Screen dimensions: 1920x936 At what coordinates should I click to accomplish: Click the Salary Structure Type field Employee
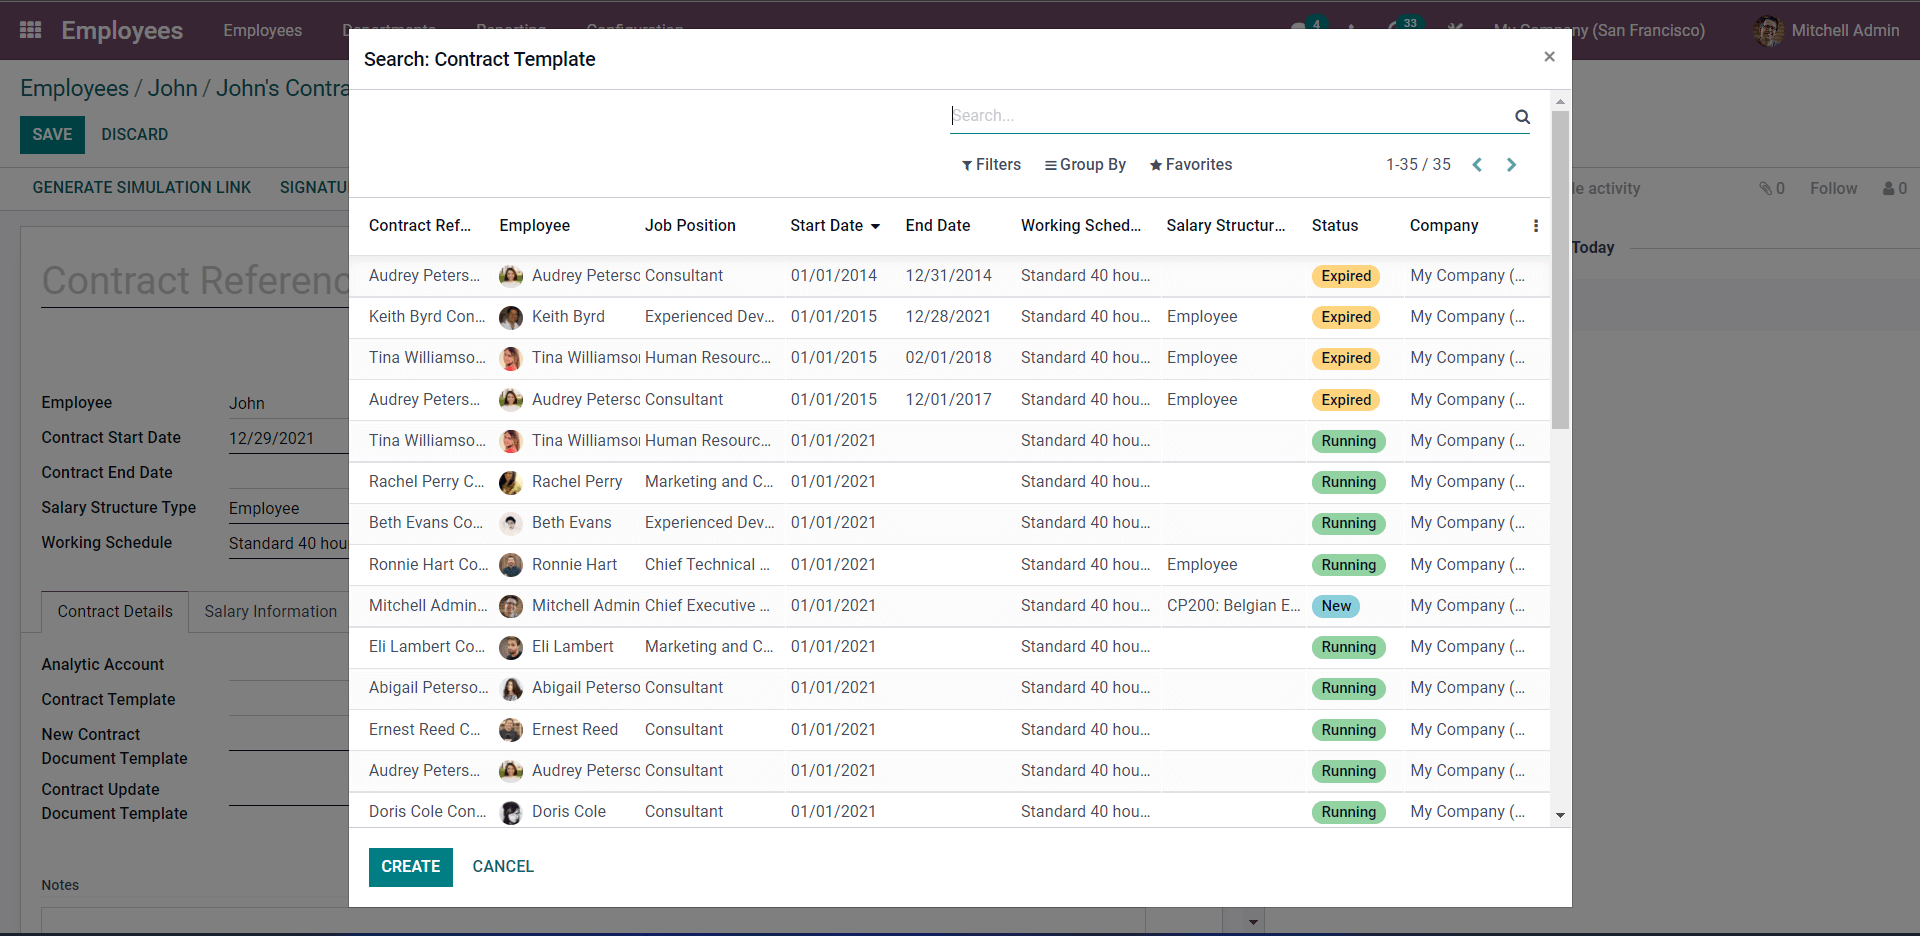[x=264, y=509]
